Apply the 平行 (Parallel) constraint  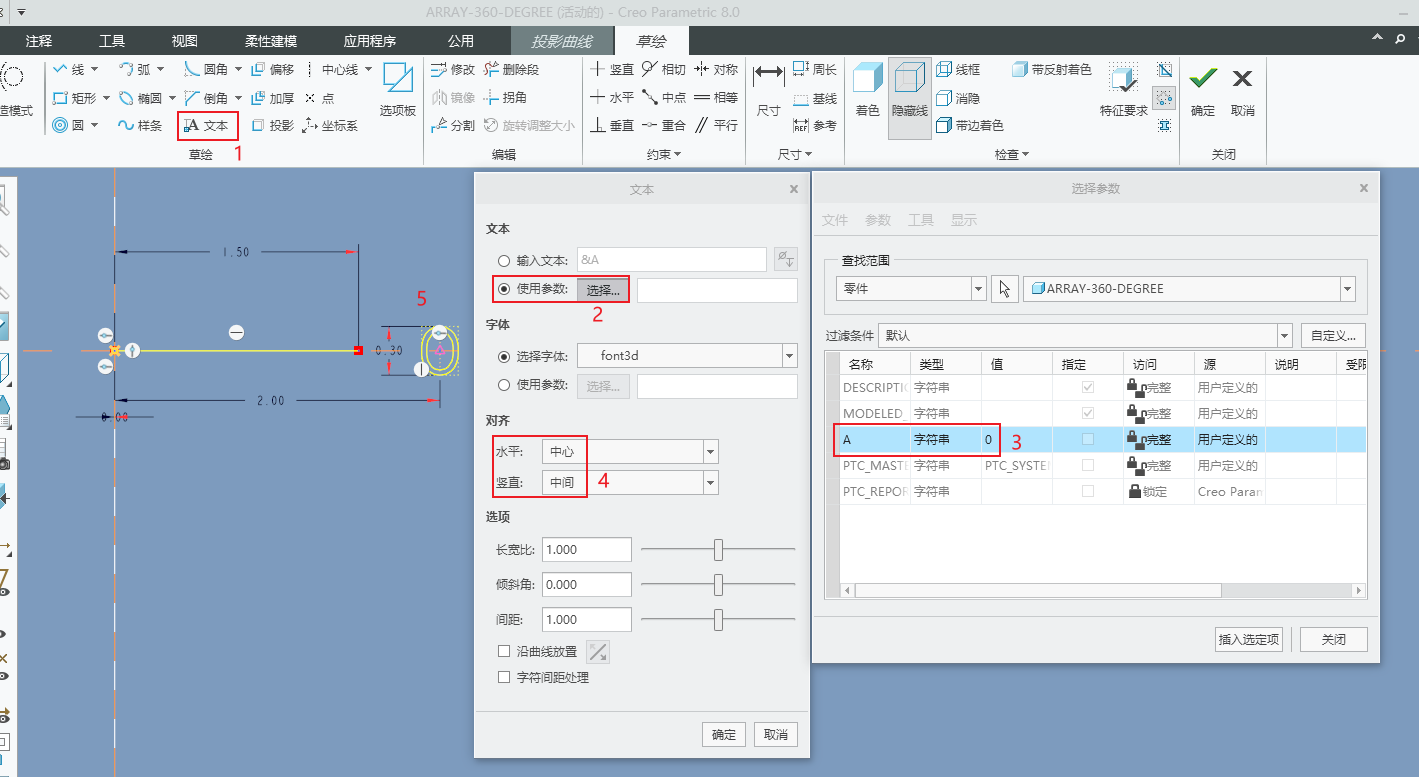(x=716, y=126)
